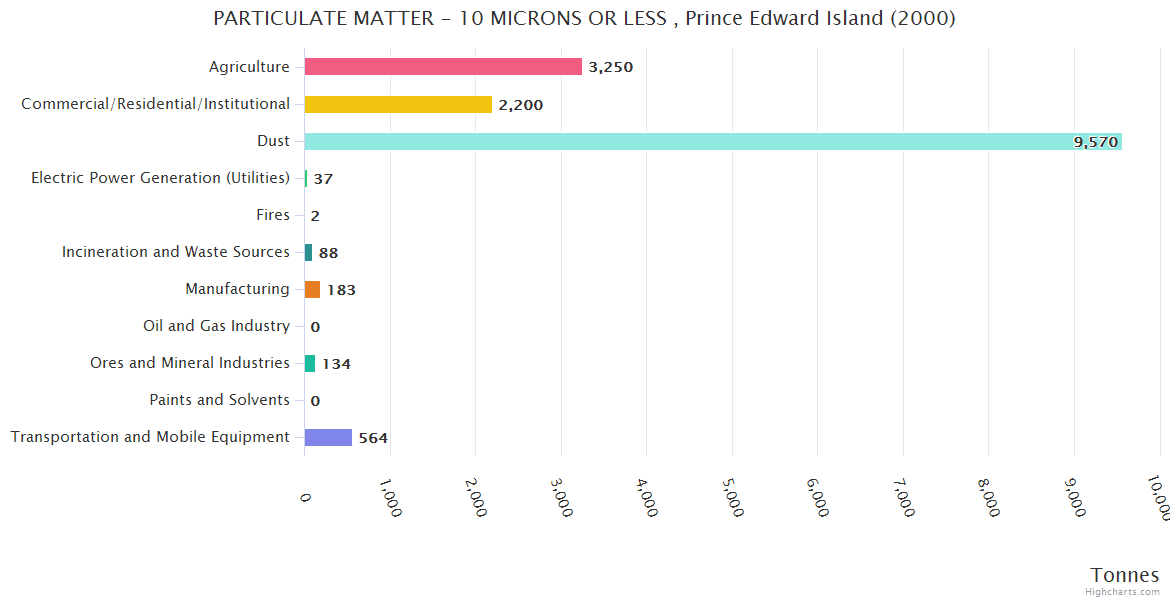Click the Tonnes axis title
Viewport: 1170px width, 600px height.
(x=1124, y=575)
